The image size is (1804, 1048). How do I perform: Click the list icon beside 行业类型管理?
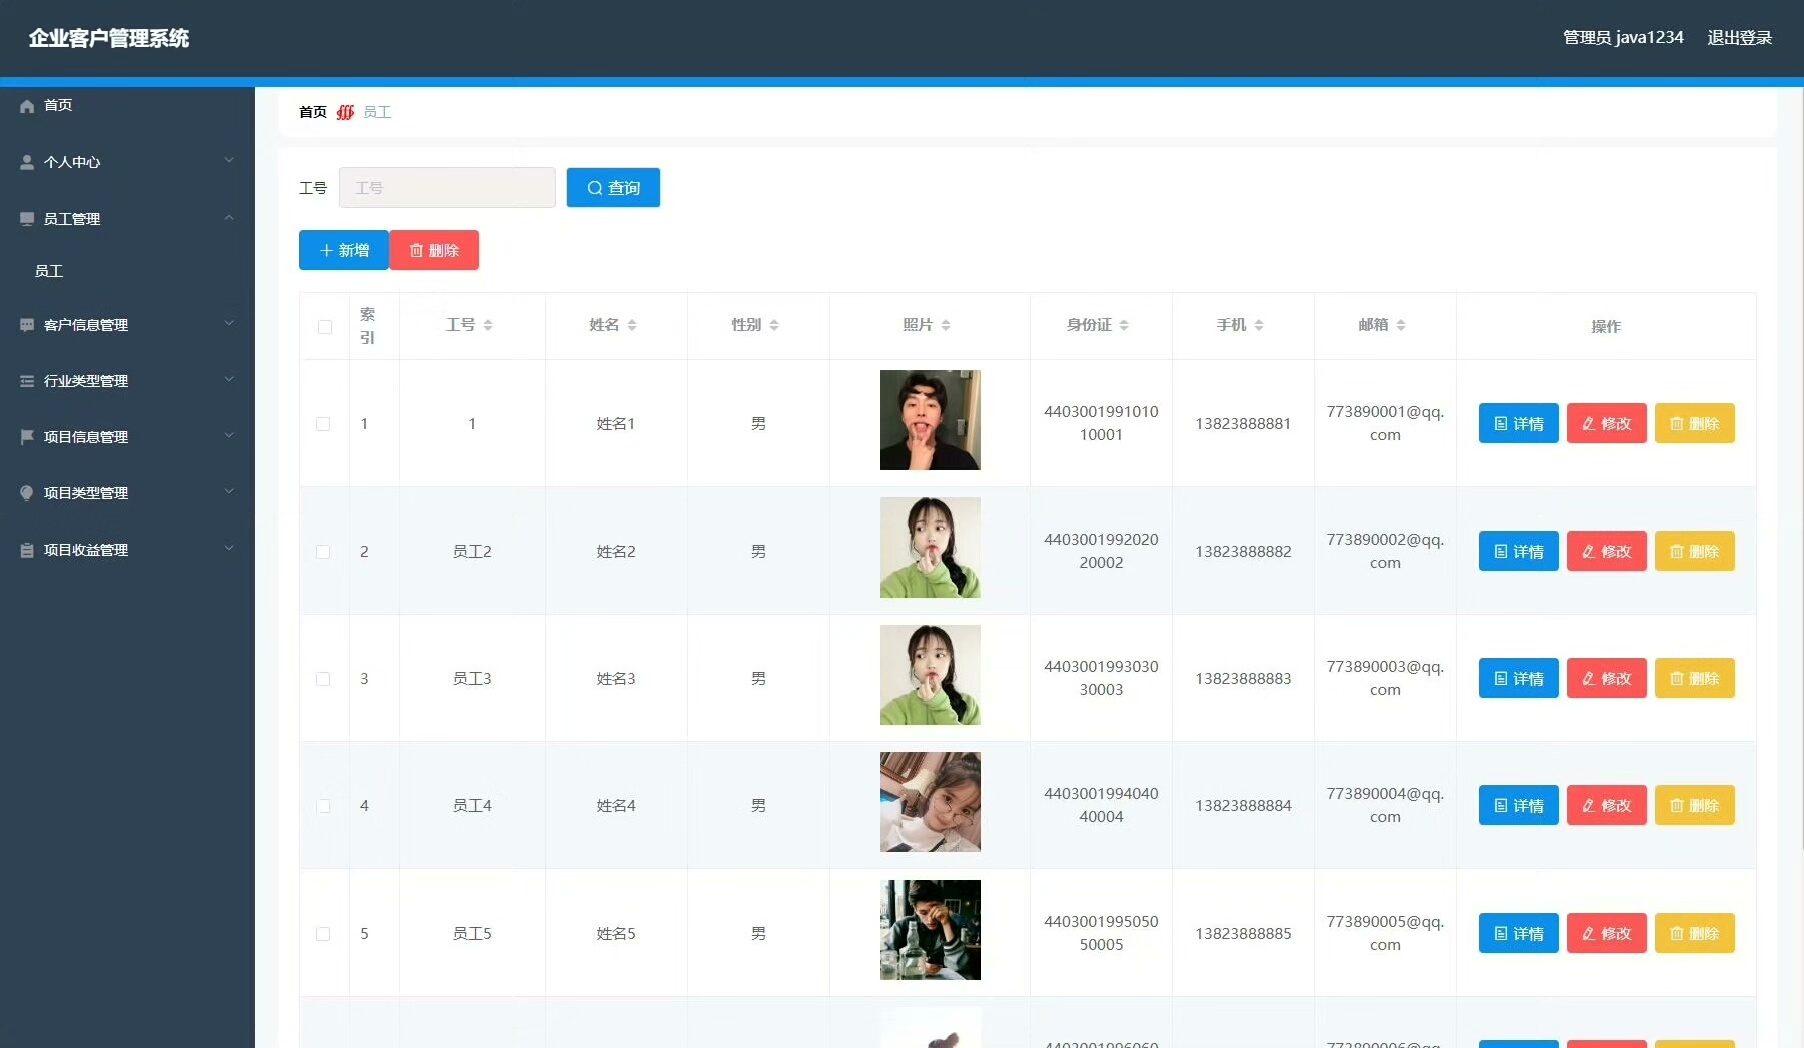(27, 381)
